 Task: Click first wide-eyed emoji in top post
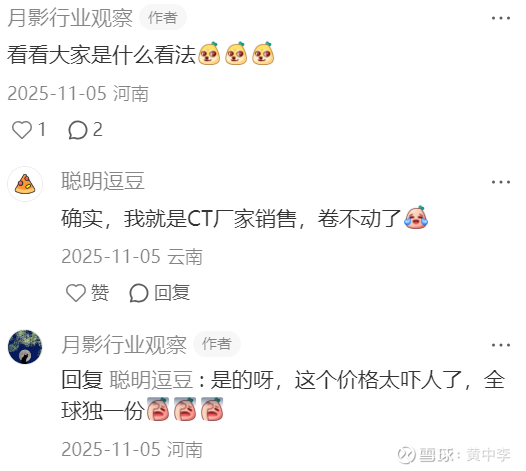209,53
